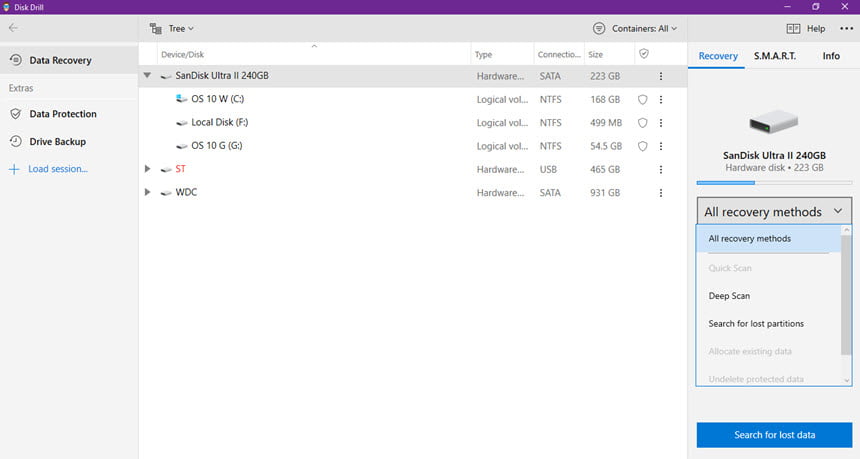The image size is (860, 459).
Task: Toggle protection shield for Local Disk (F:)
Action: [642, 123]
